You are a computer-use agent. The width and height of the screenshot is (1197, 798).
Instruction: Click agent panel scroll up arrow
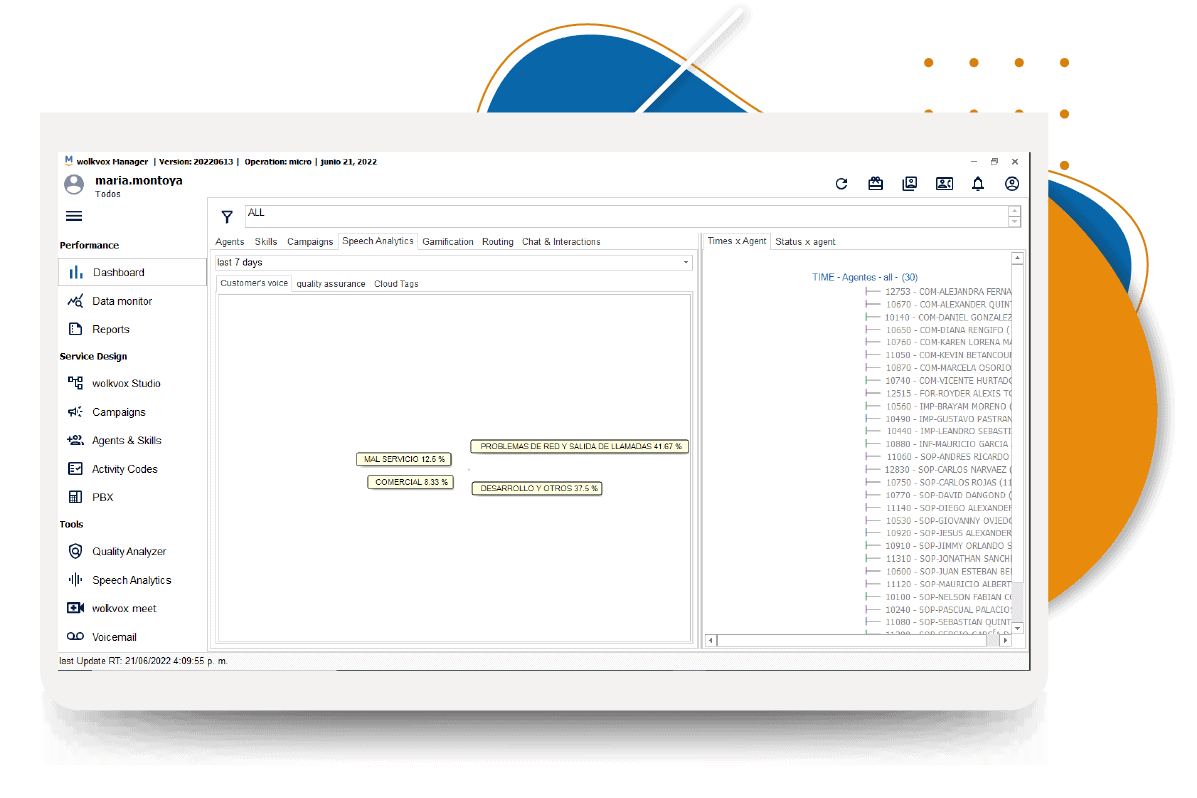pyautogui.click(x=1017, y=259)
